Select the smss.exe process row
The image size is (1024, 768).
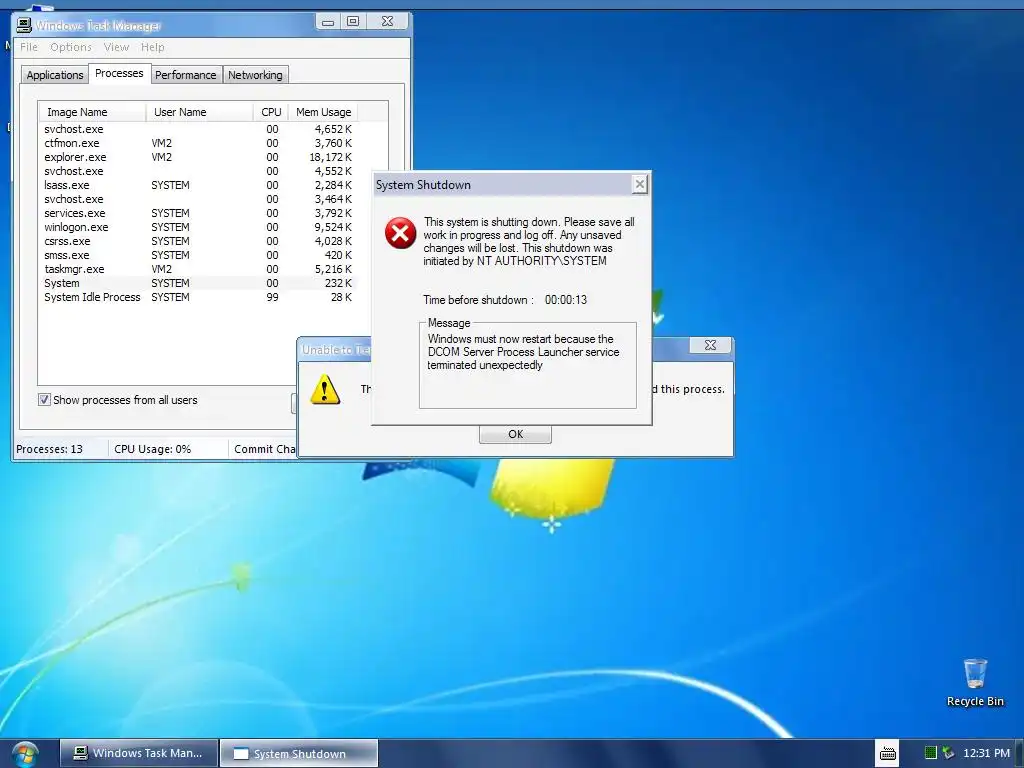pyautogui.click(x=198, y=255)
